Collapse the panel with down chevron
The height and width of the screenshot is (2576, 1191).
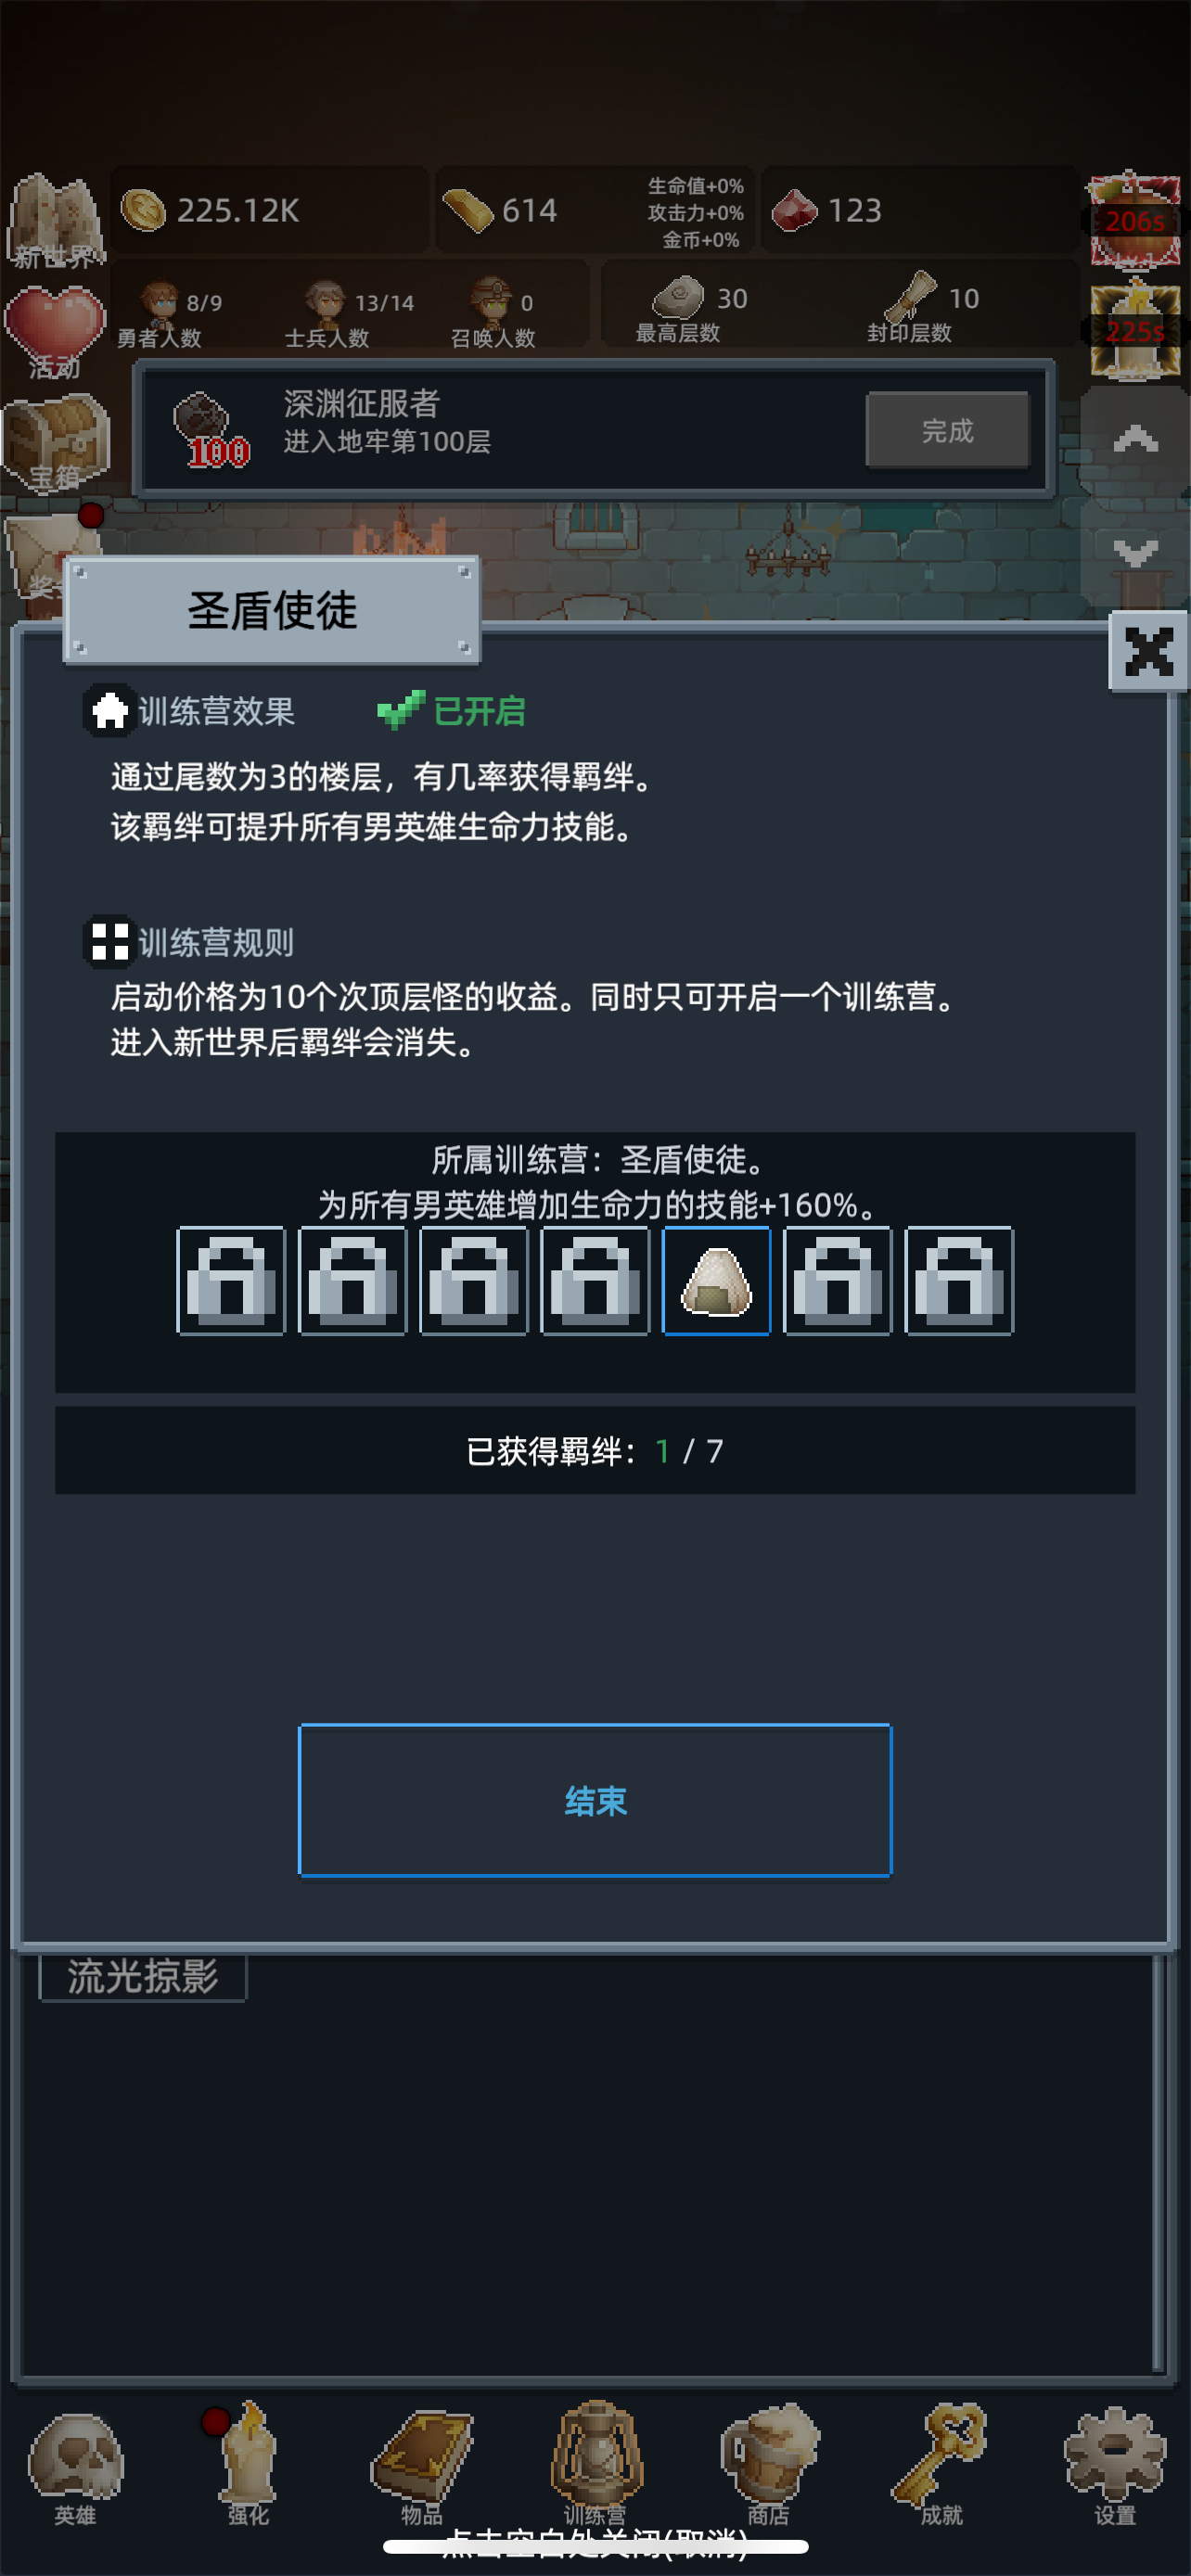1135,551
